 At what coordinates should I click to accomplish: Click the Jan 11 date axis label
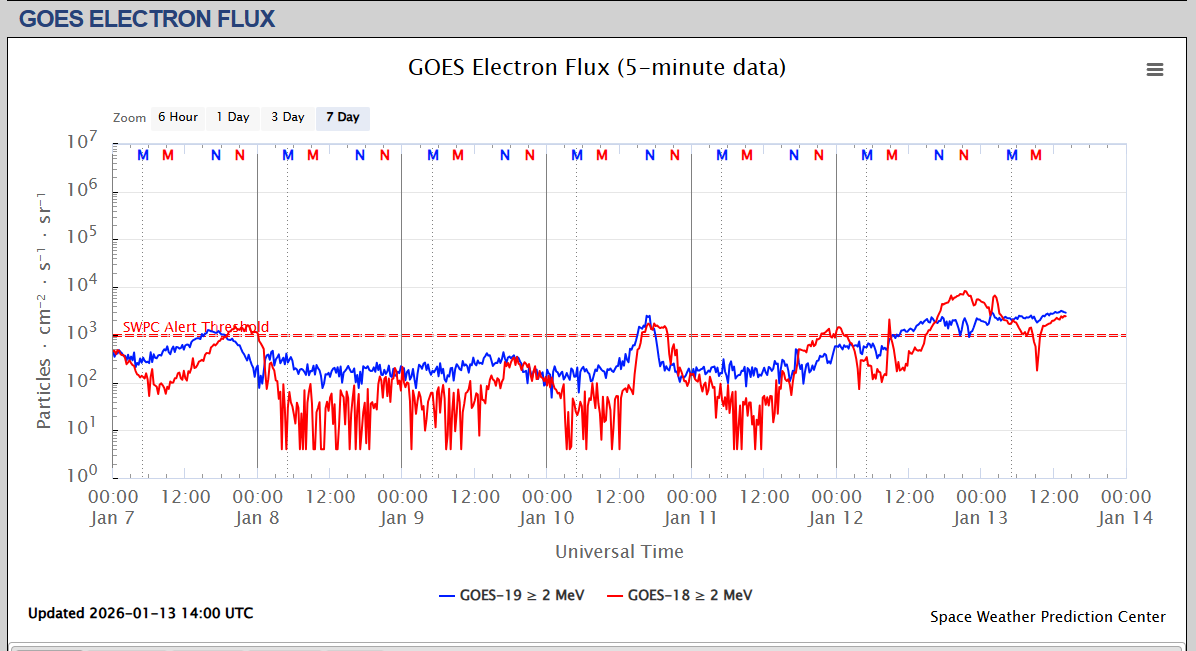click(691, 517)
